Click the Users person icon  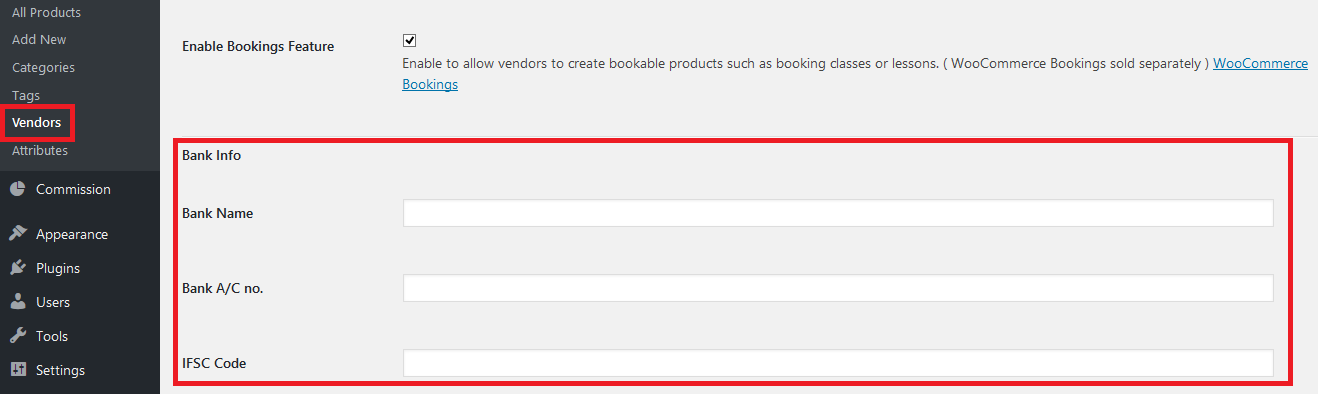coord(17,302)
